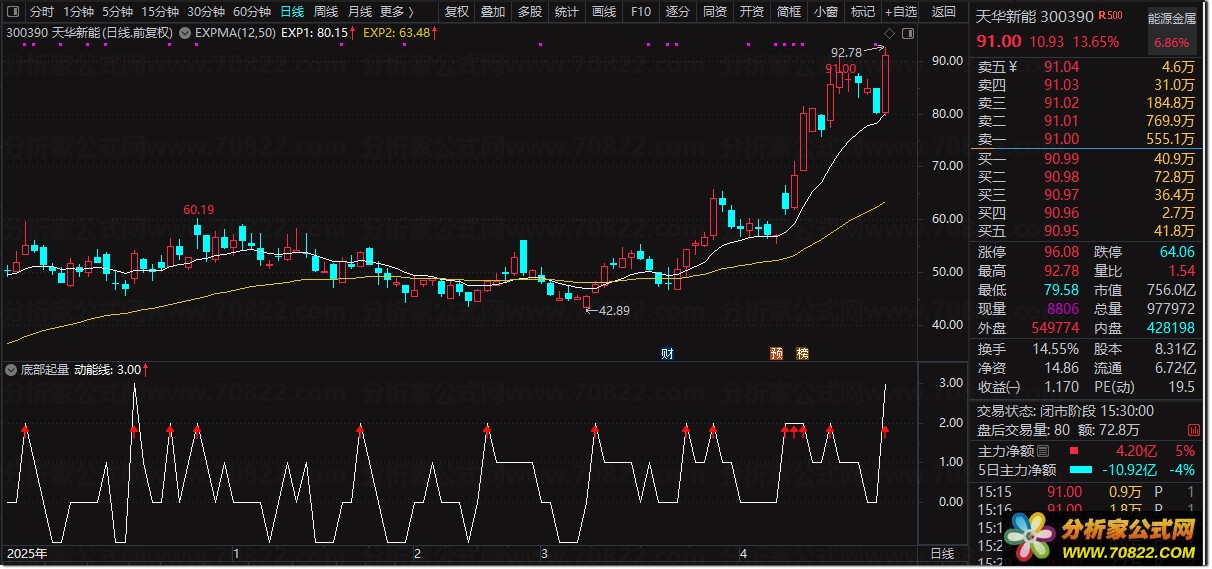The height and width of the screenshot is (569, 1212).
Task: Click the 换手 14.55% turnover value
Action: (1056, 349)
